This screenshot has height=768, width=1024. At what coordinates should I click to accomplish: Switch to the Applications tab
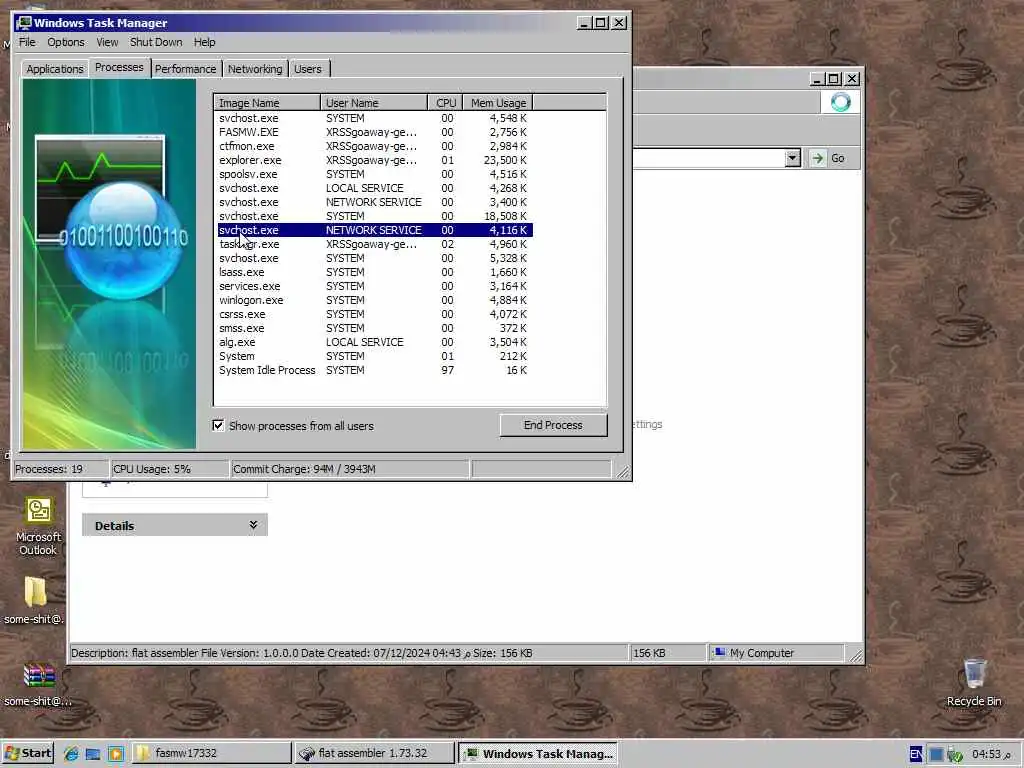pyautogui.click(x=55, y=69)
